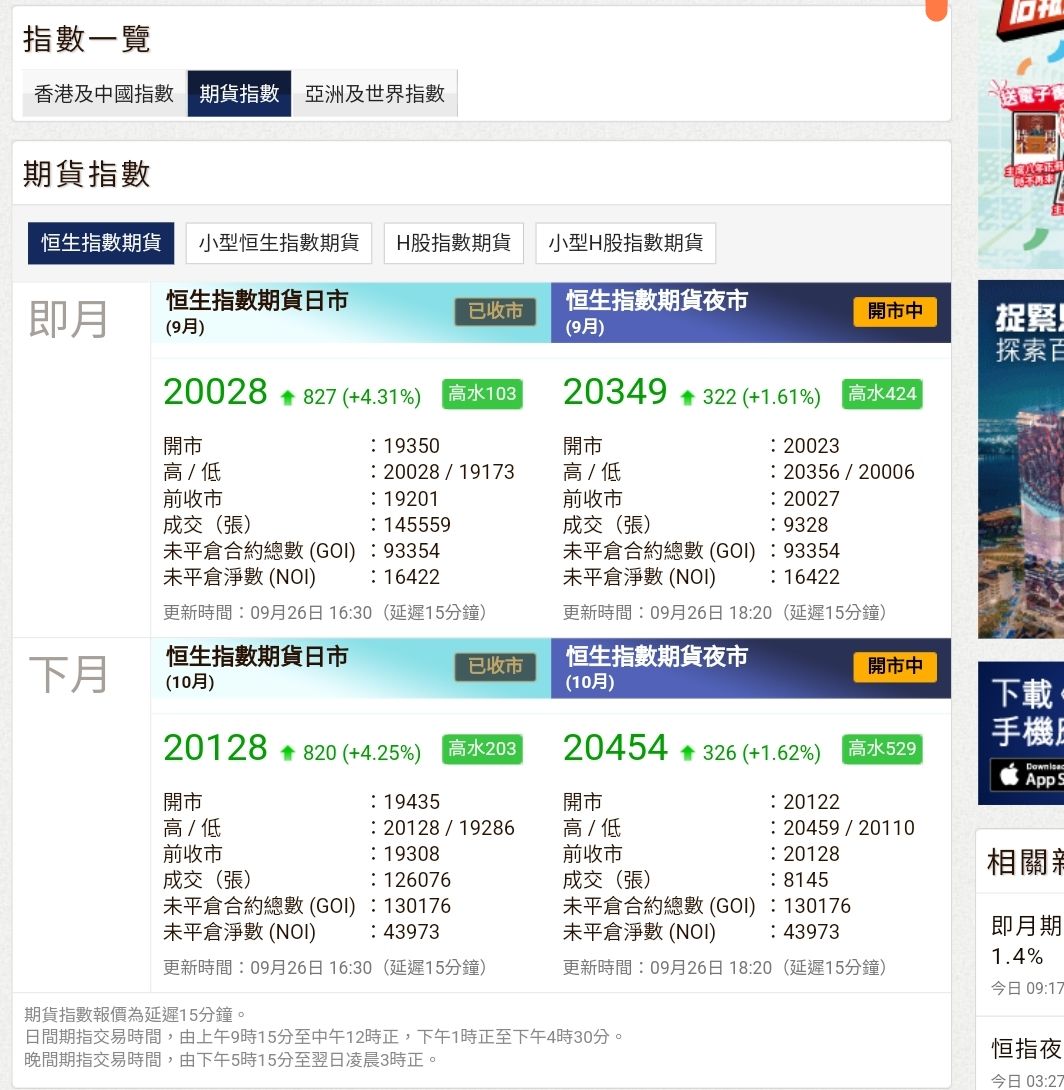Open the 捉緊 advertisement banner
Screen dimensions: 1064x1090
click(1021, 458)
